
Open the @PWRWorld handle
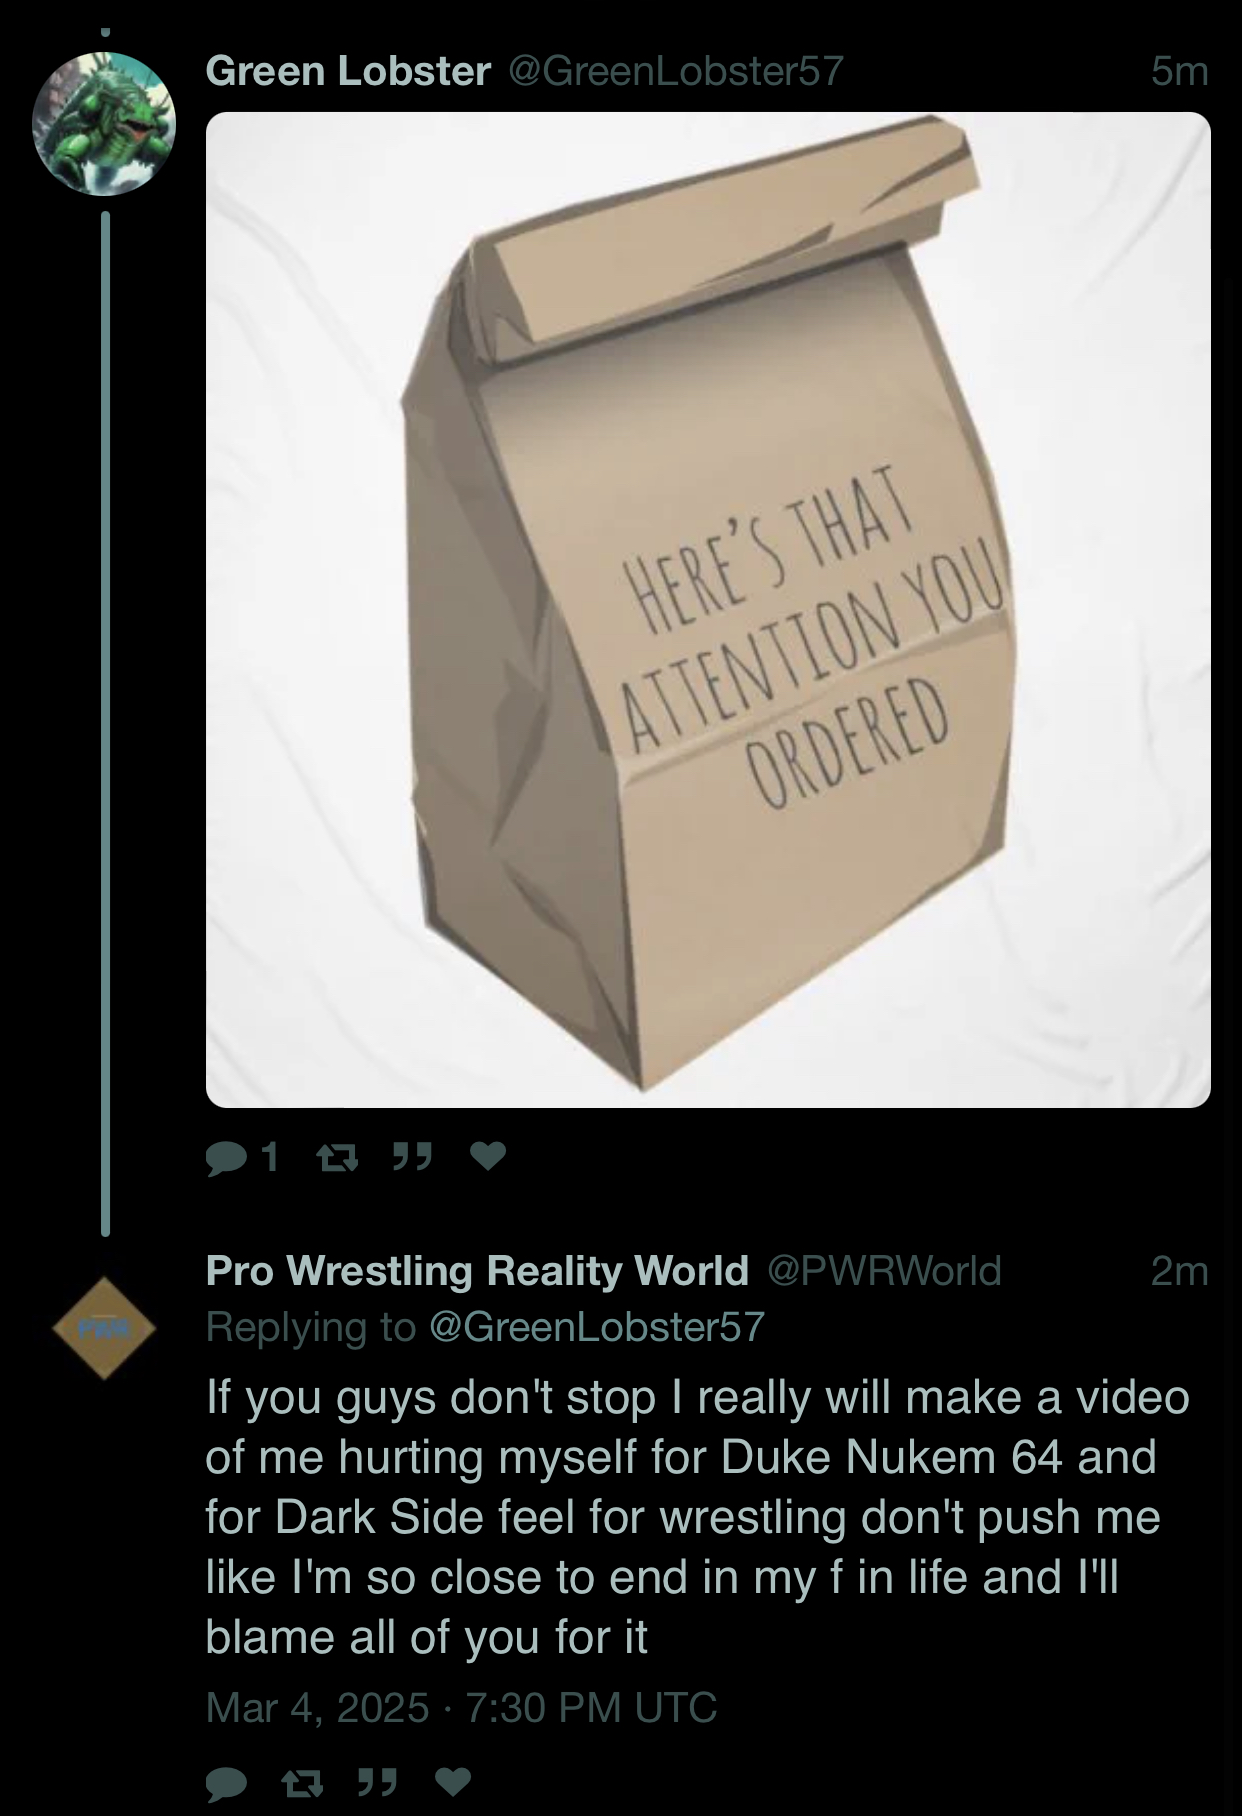pos(884,1271)
